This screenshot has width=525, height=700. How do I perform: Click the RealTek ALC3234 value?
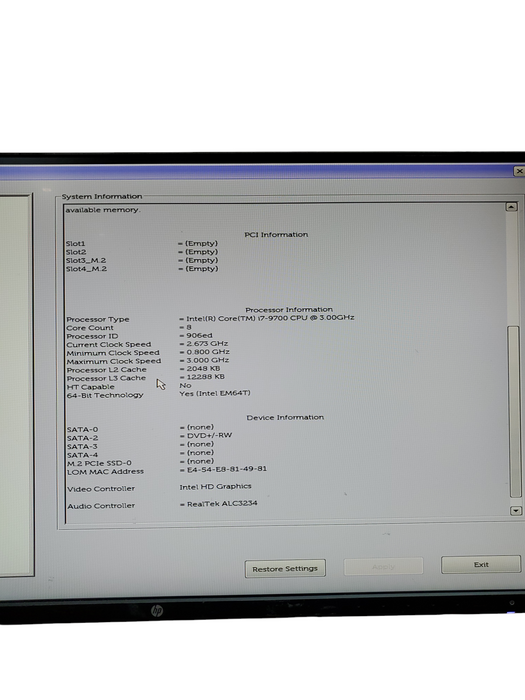[x=222, y=504]
